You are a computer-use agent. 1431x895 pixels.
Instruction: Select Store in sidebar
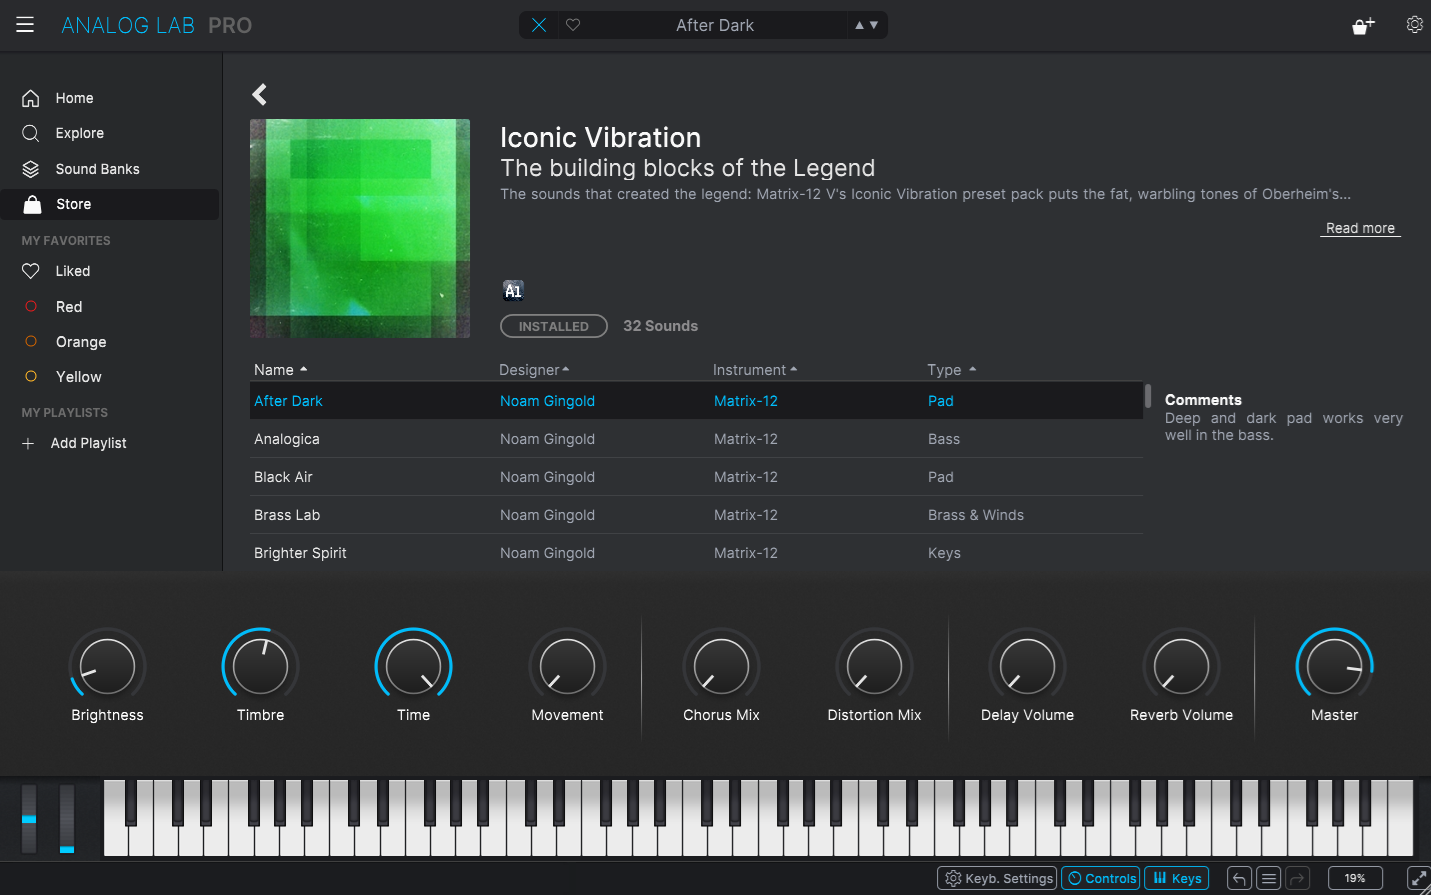[110, 204]
